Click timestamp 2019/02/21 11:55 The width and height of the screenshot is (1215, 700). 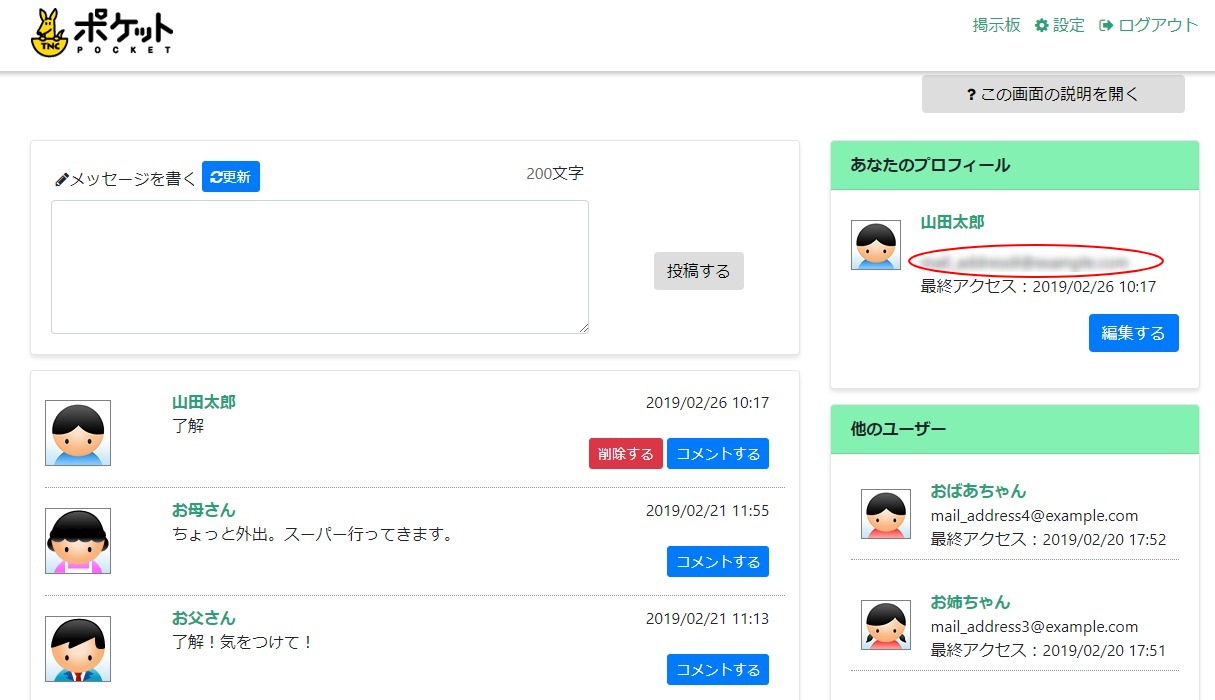tap(707, 510)
